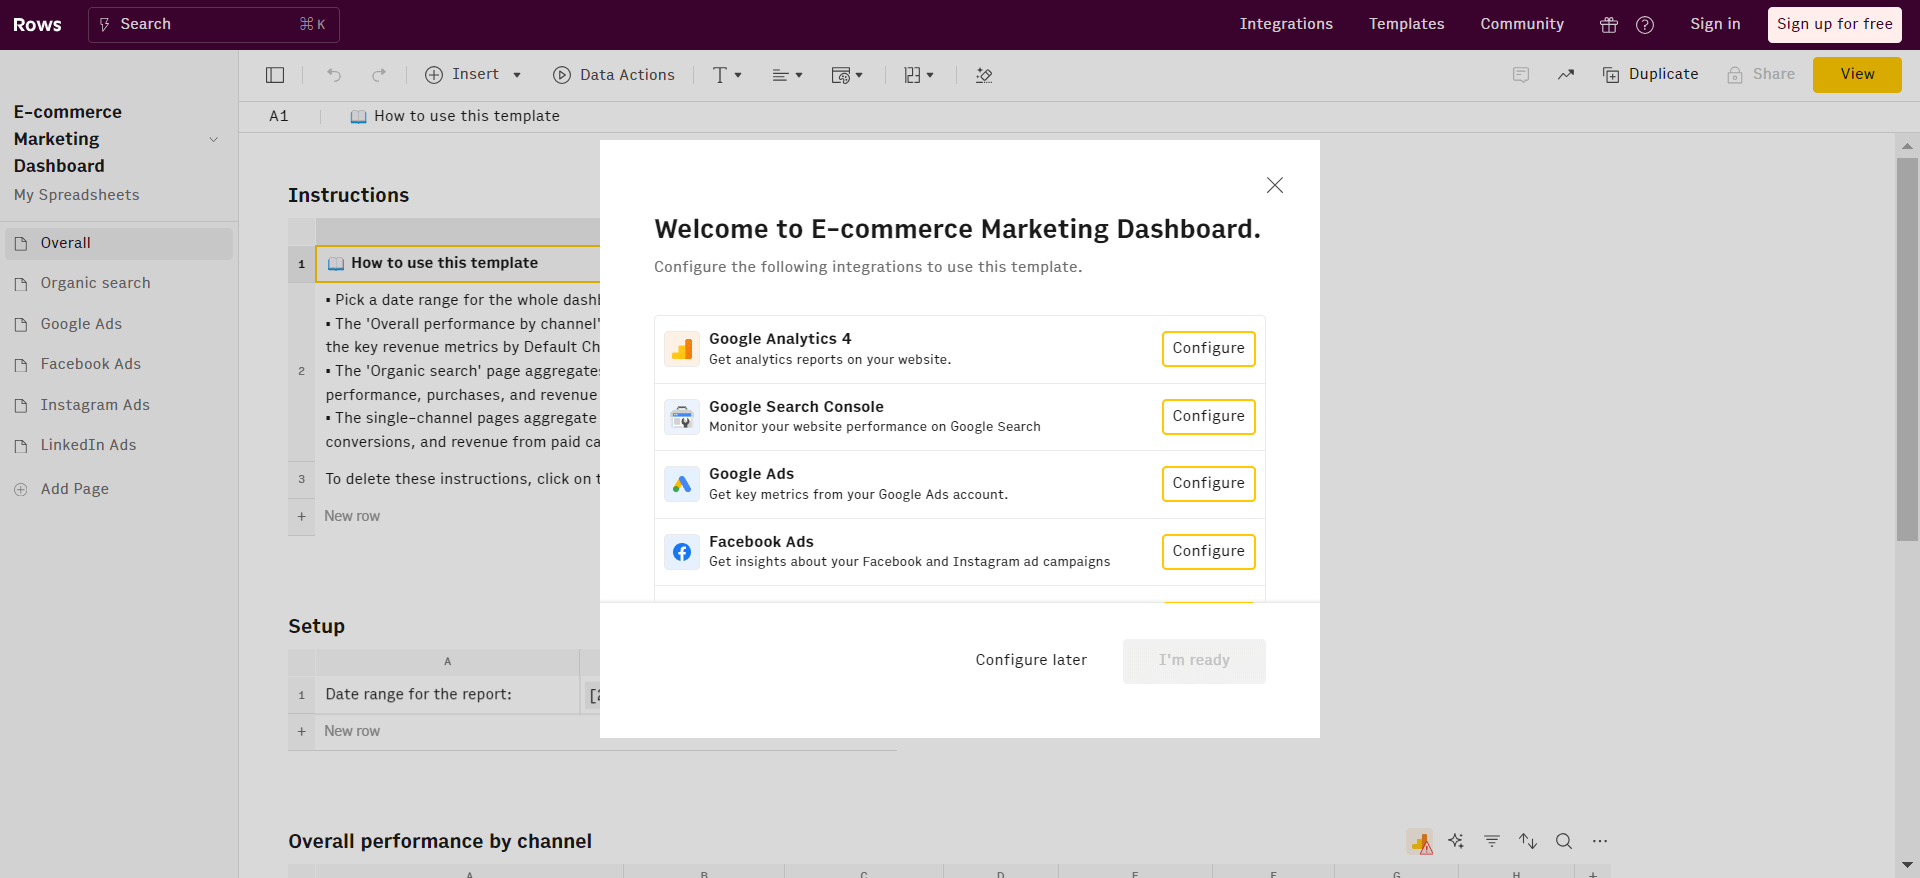The image size is (1920, 878).
Task: Configure Facebook Ads integration
Action: coord(1208,552)
